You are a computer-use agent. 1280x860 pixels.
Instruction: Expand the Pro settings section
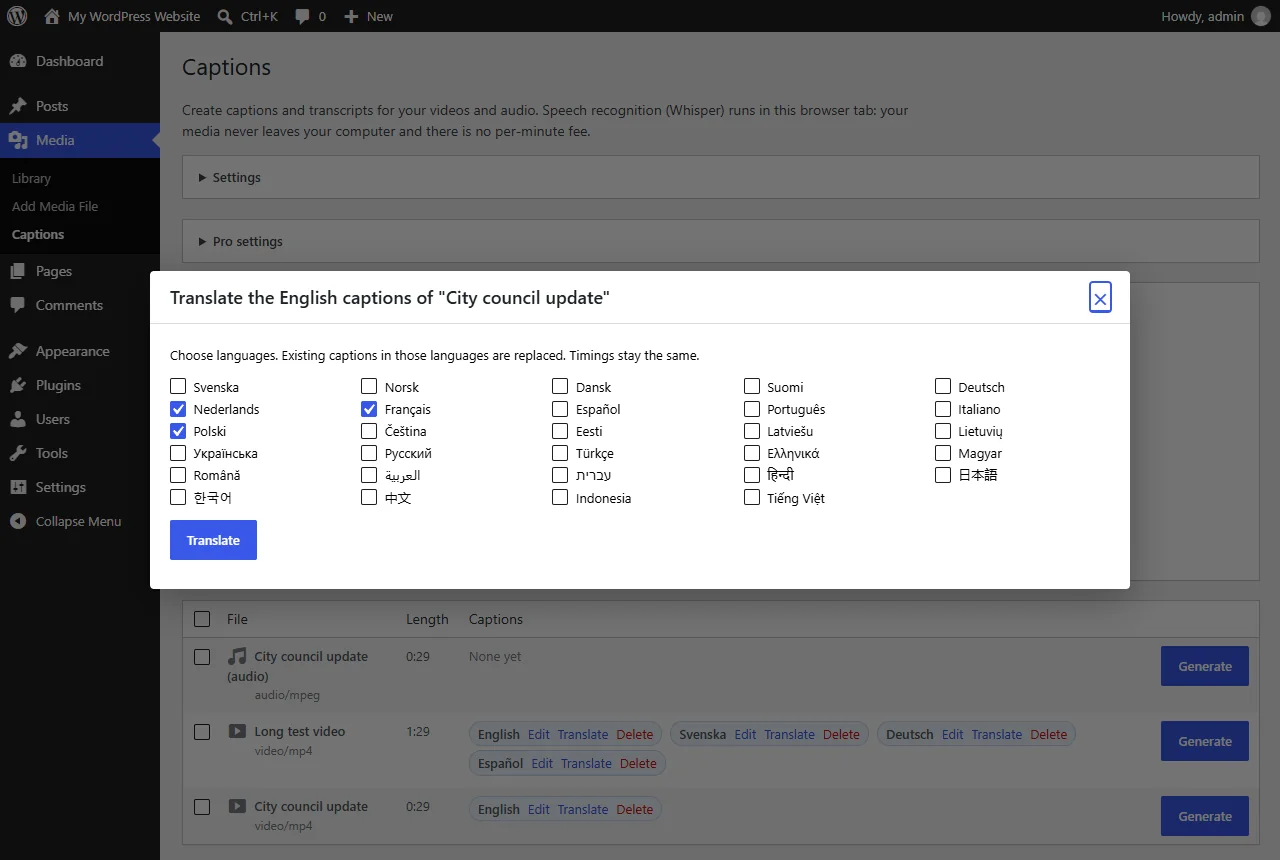(x=720, y=241)
